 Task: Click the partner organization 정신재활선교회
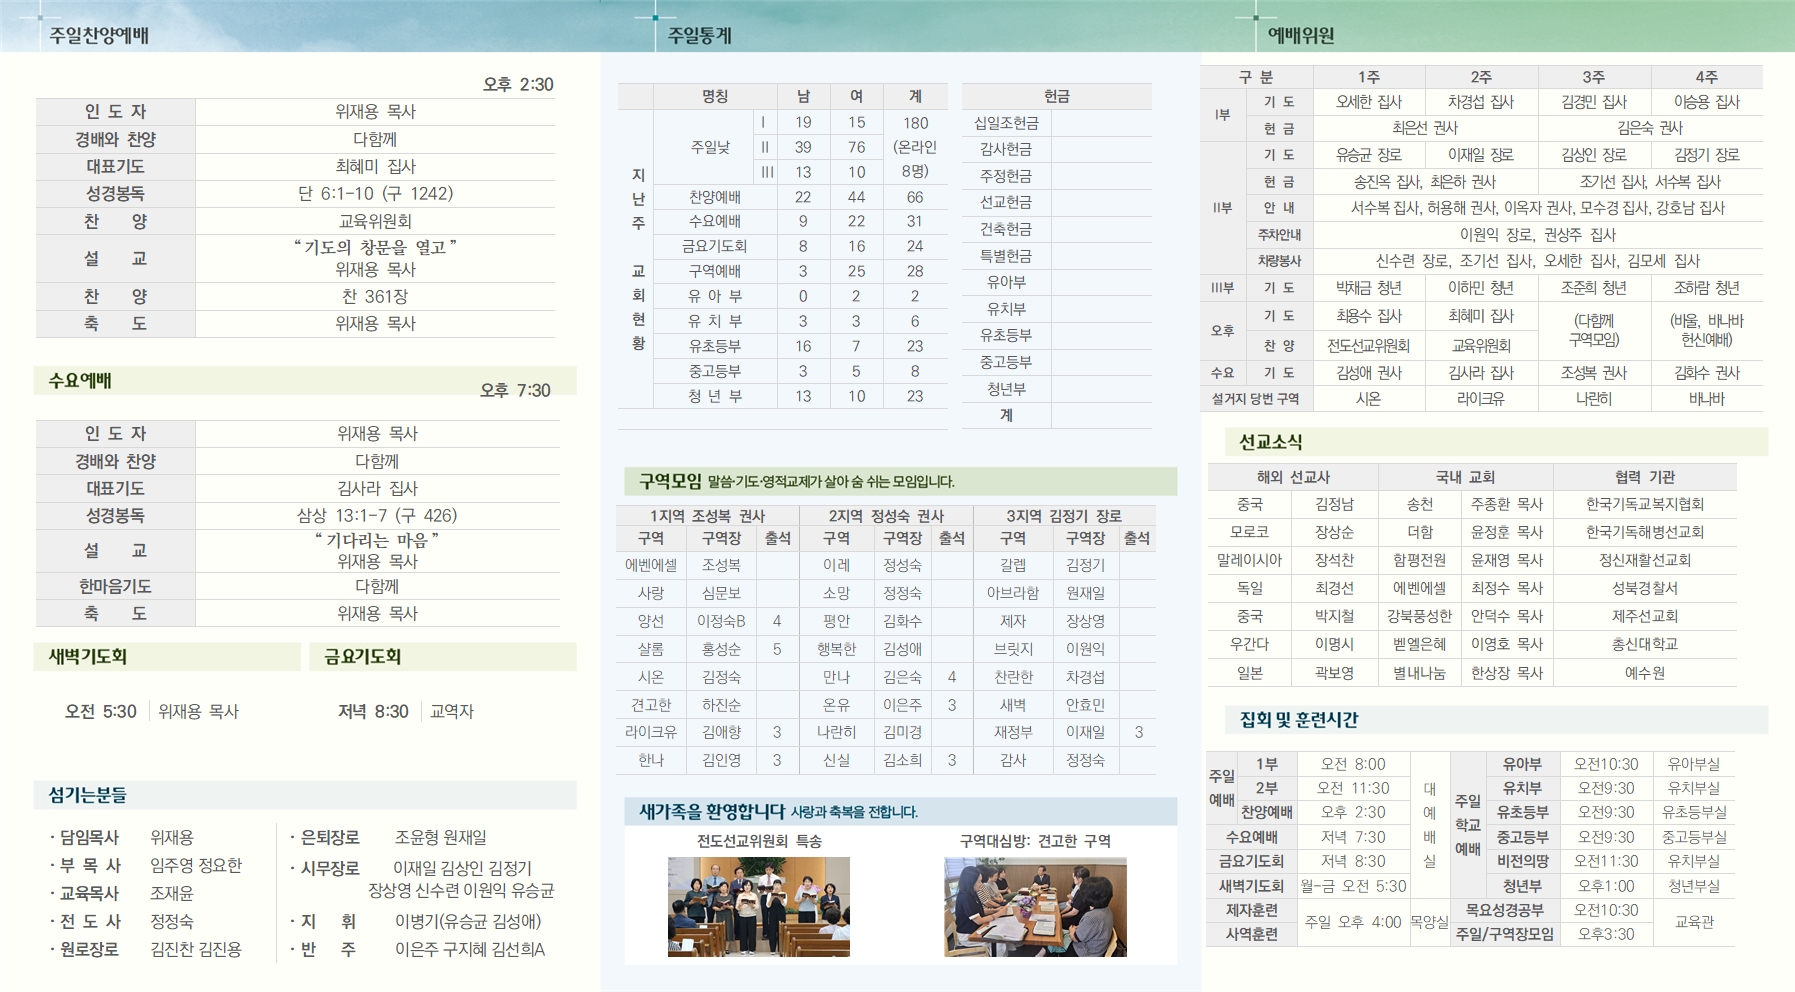coord(1644,560)
